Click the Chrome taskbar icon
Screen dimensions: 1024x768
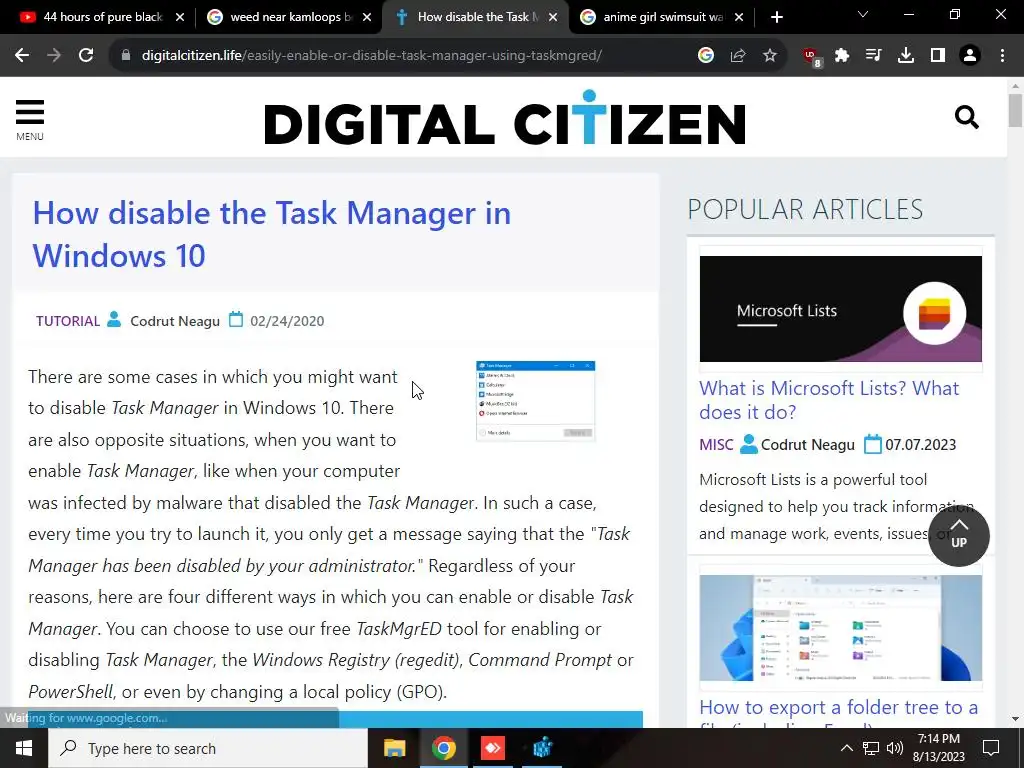[x=443, y=748]
